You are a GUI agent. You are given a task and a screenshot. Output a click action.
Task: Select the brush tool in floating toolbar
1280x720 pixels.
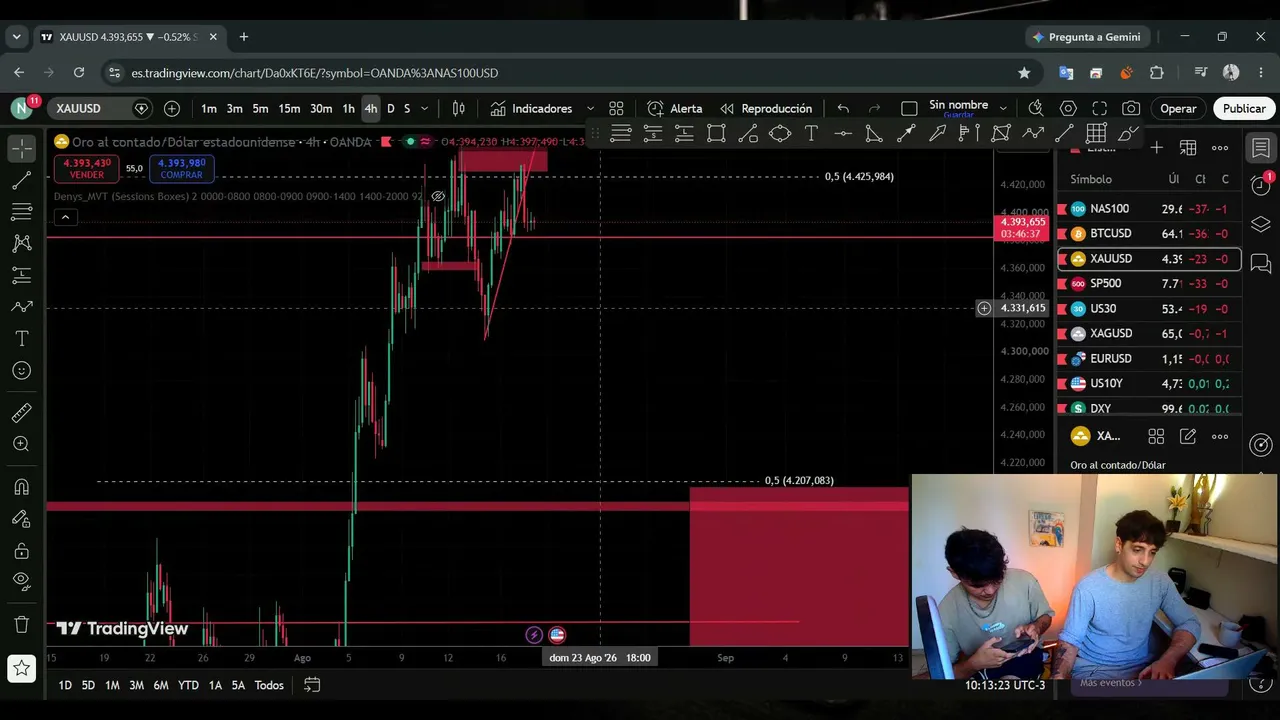coord(1128,133)
